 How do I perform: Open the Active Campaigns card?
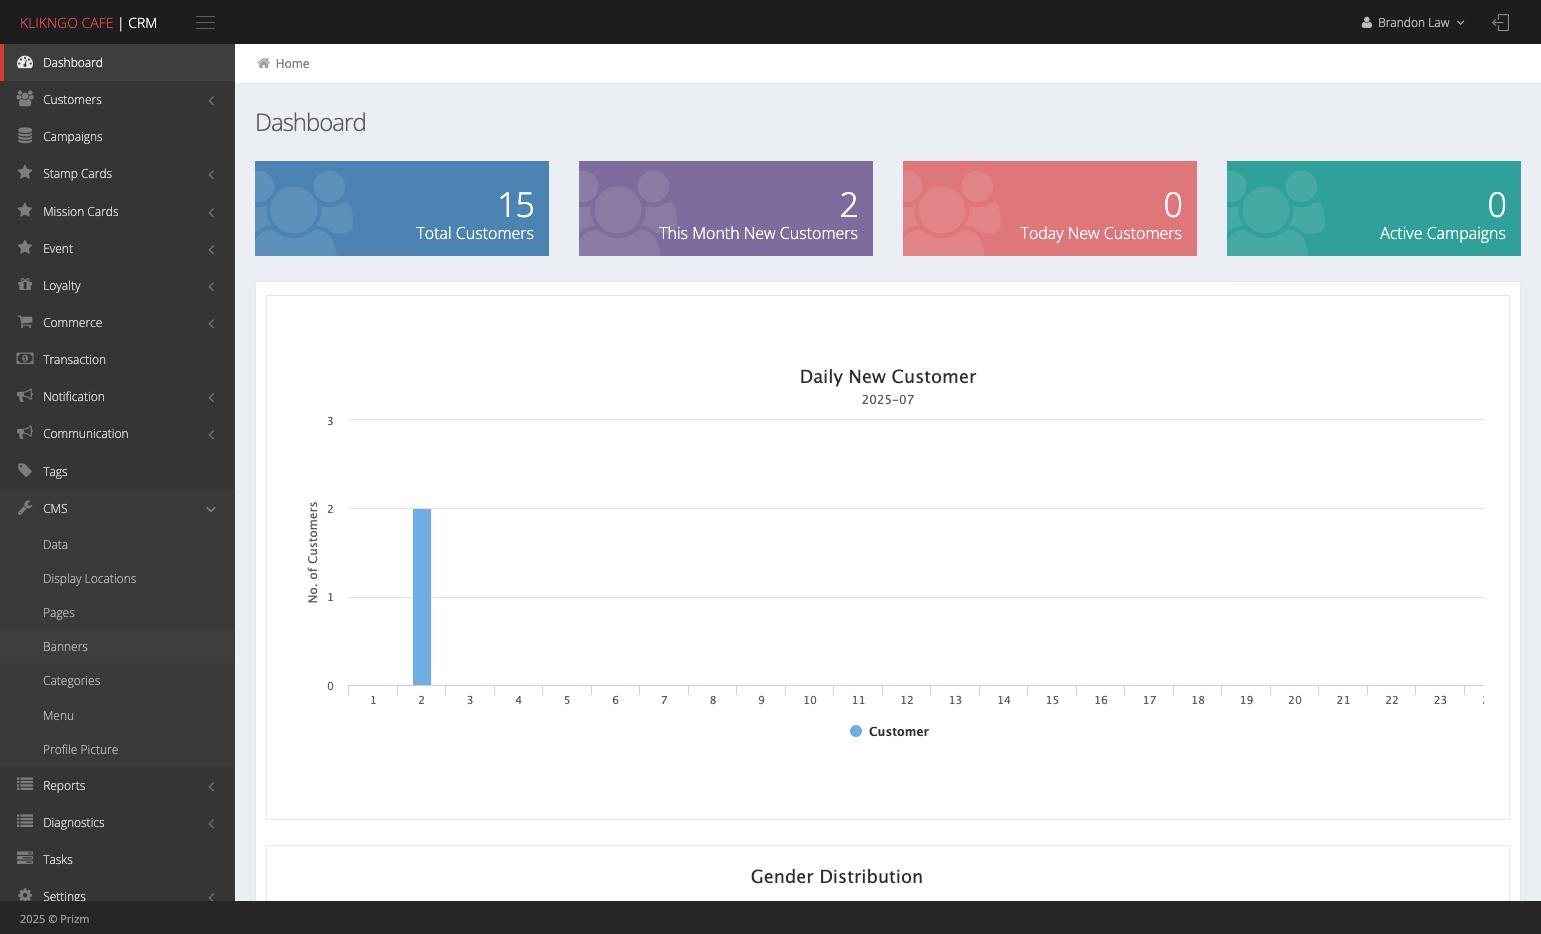tap(1374, 208)
